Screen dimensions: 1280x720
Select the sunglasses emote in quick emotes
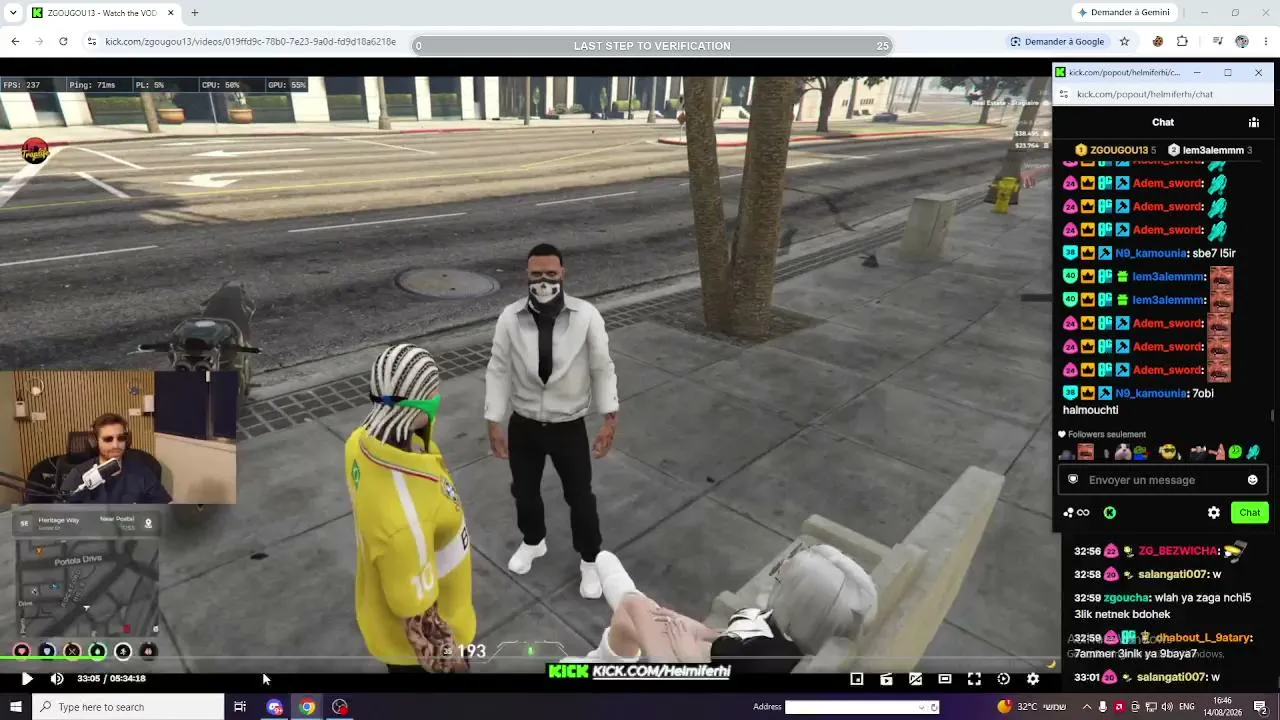(x=1168, y=453)
